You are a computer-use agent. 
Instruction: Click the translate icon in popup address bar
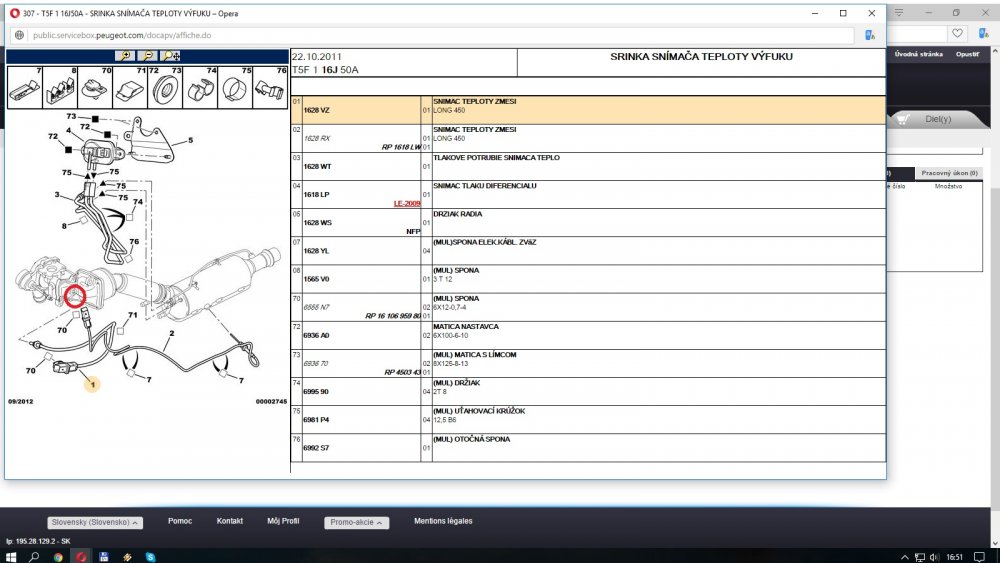(x=870, y=35)
